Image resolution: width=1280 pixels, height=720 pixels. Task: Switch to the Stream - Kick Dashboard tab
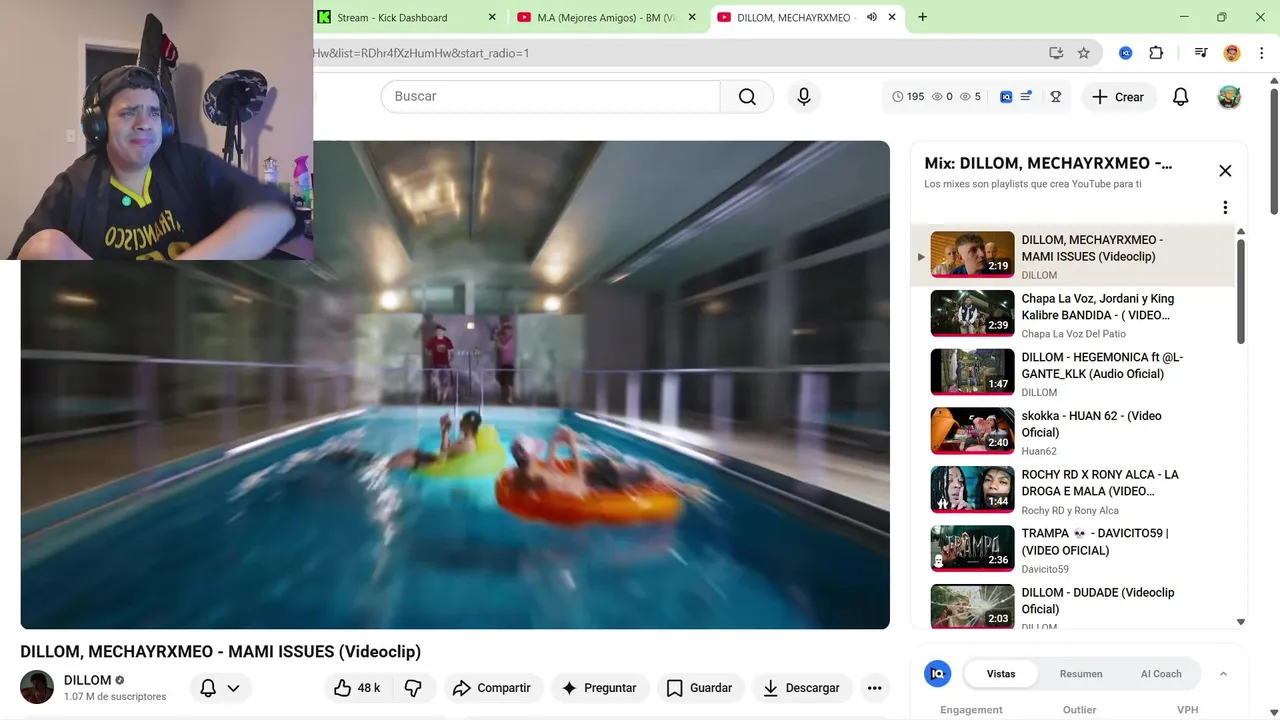click(x=408, y=17)
